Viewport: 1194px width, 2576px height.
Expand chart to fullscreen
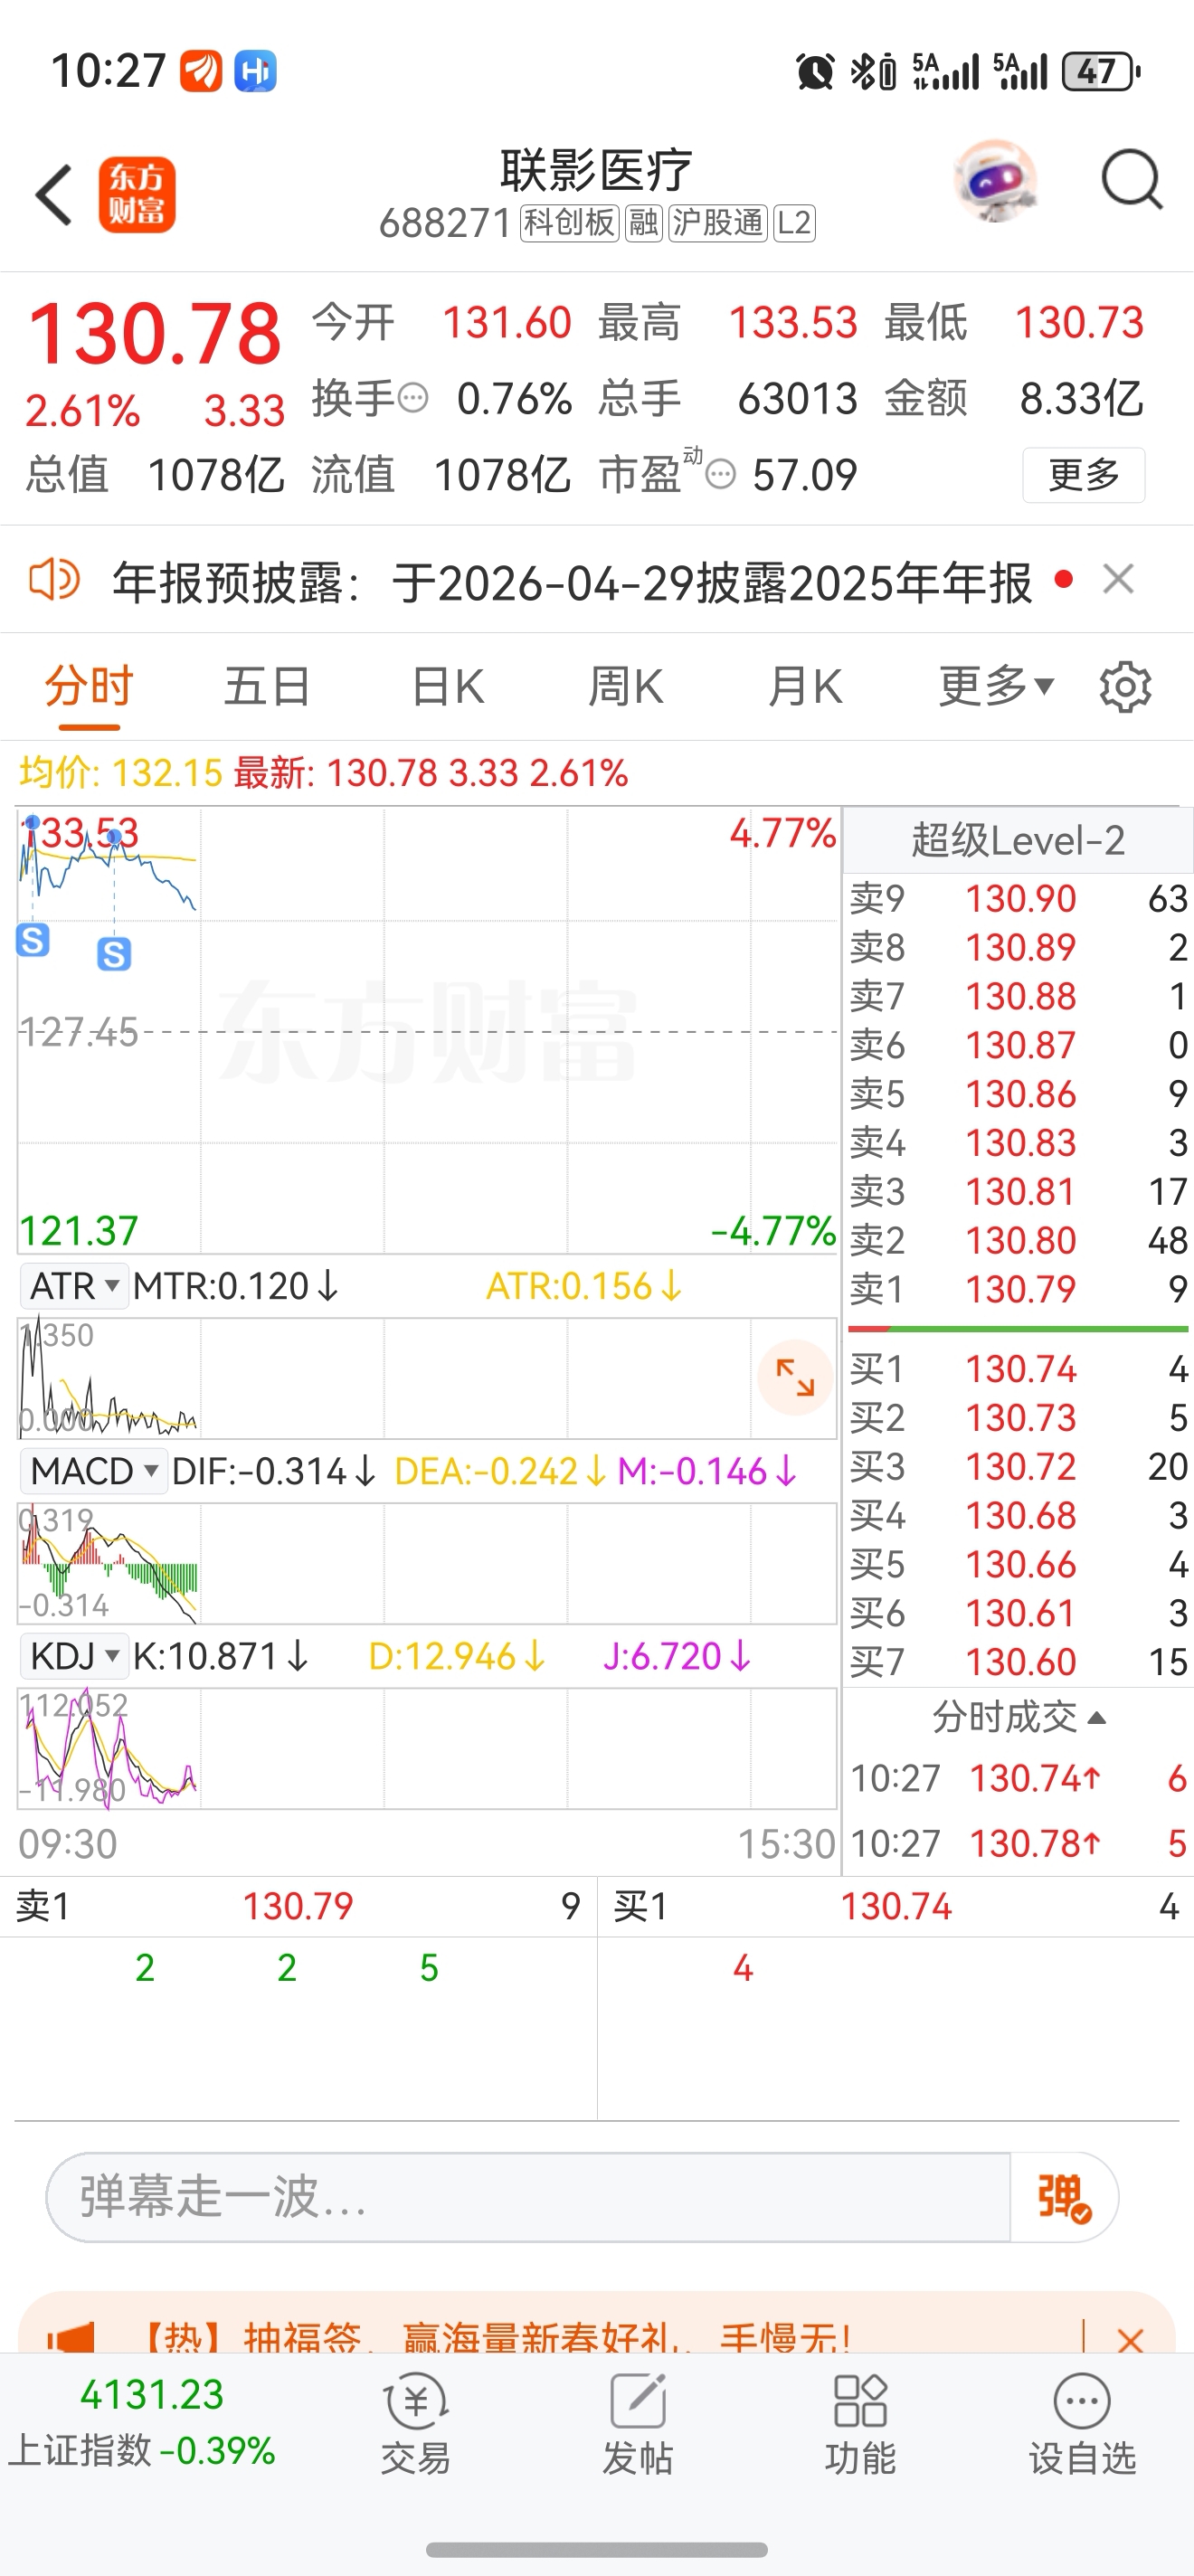[795, 1377]
